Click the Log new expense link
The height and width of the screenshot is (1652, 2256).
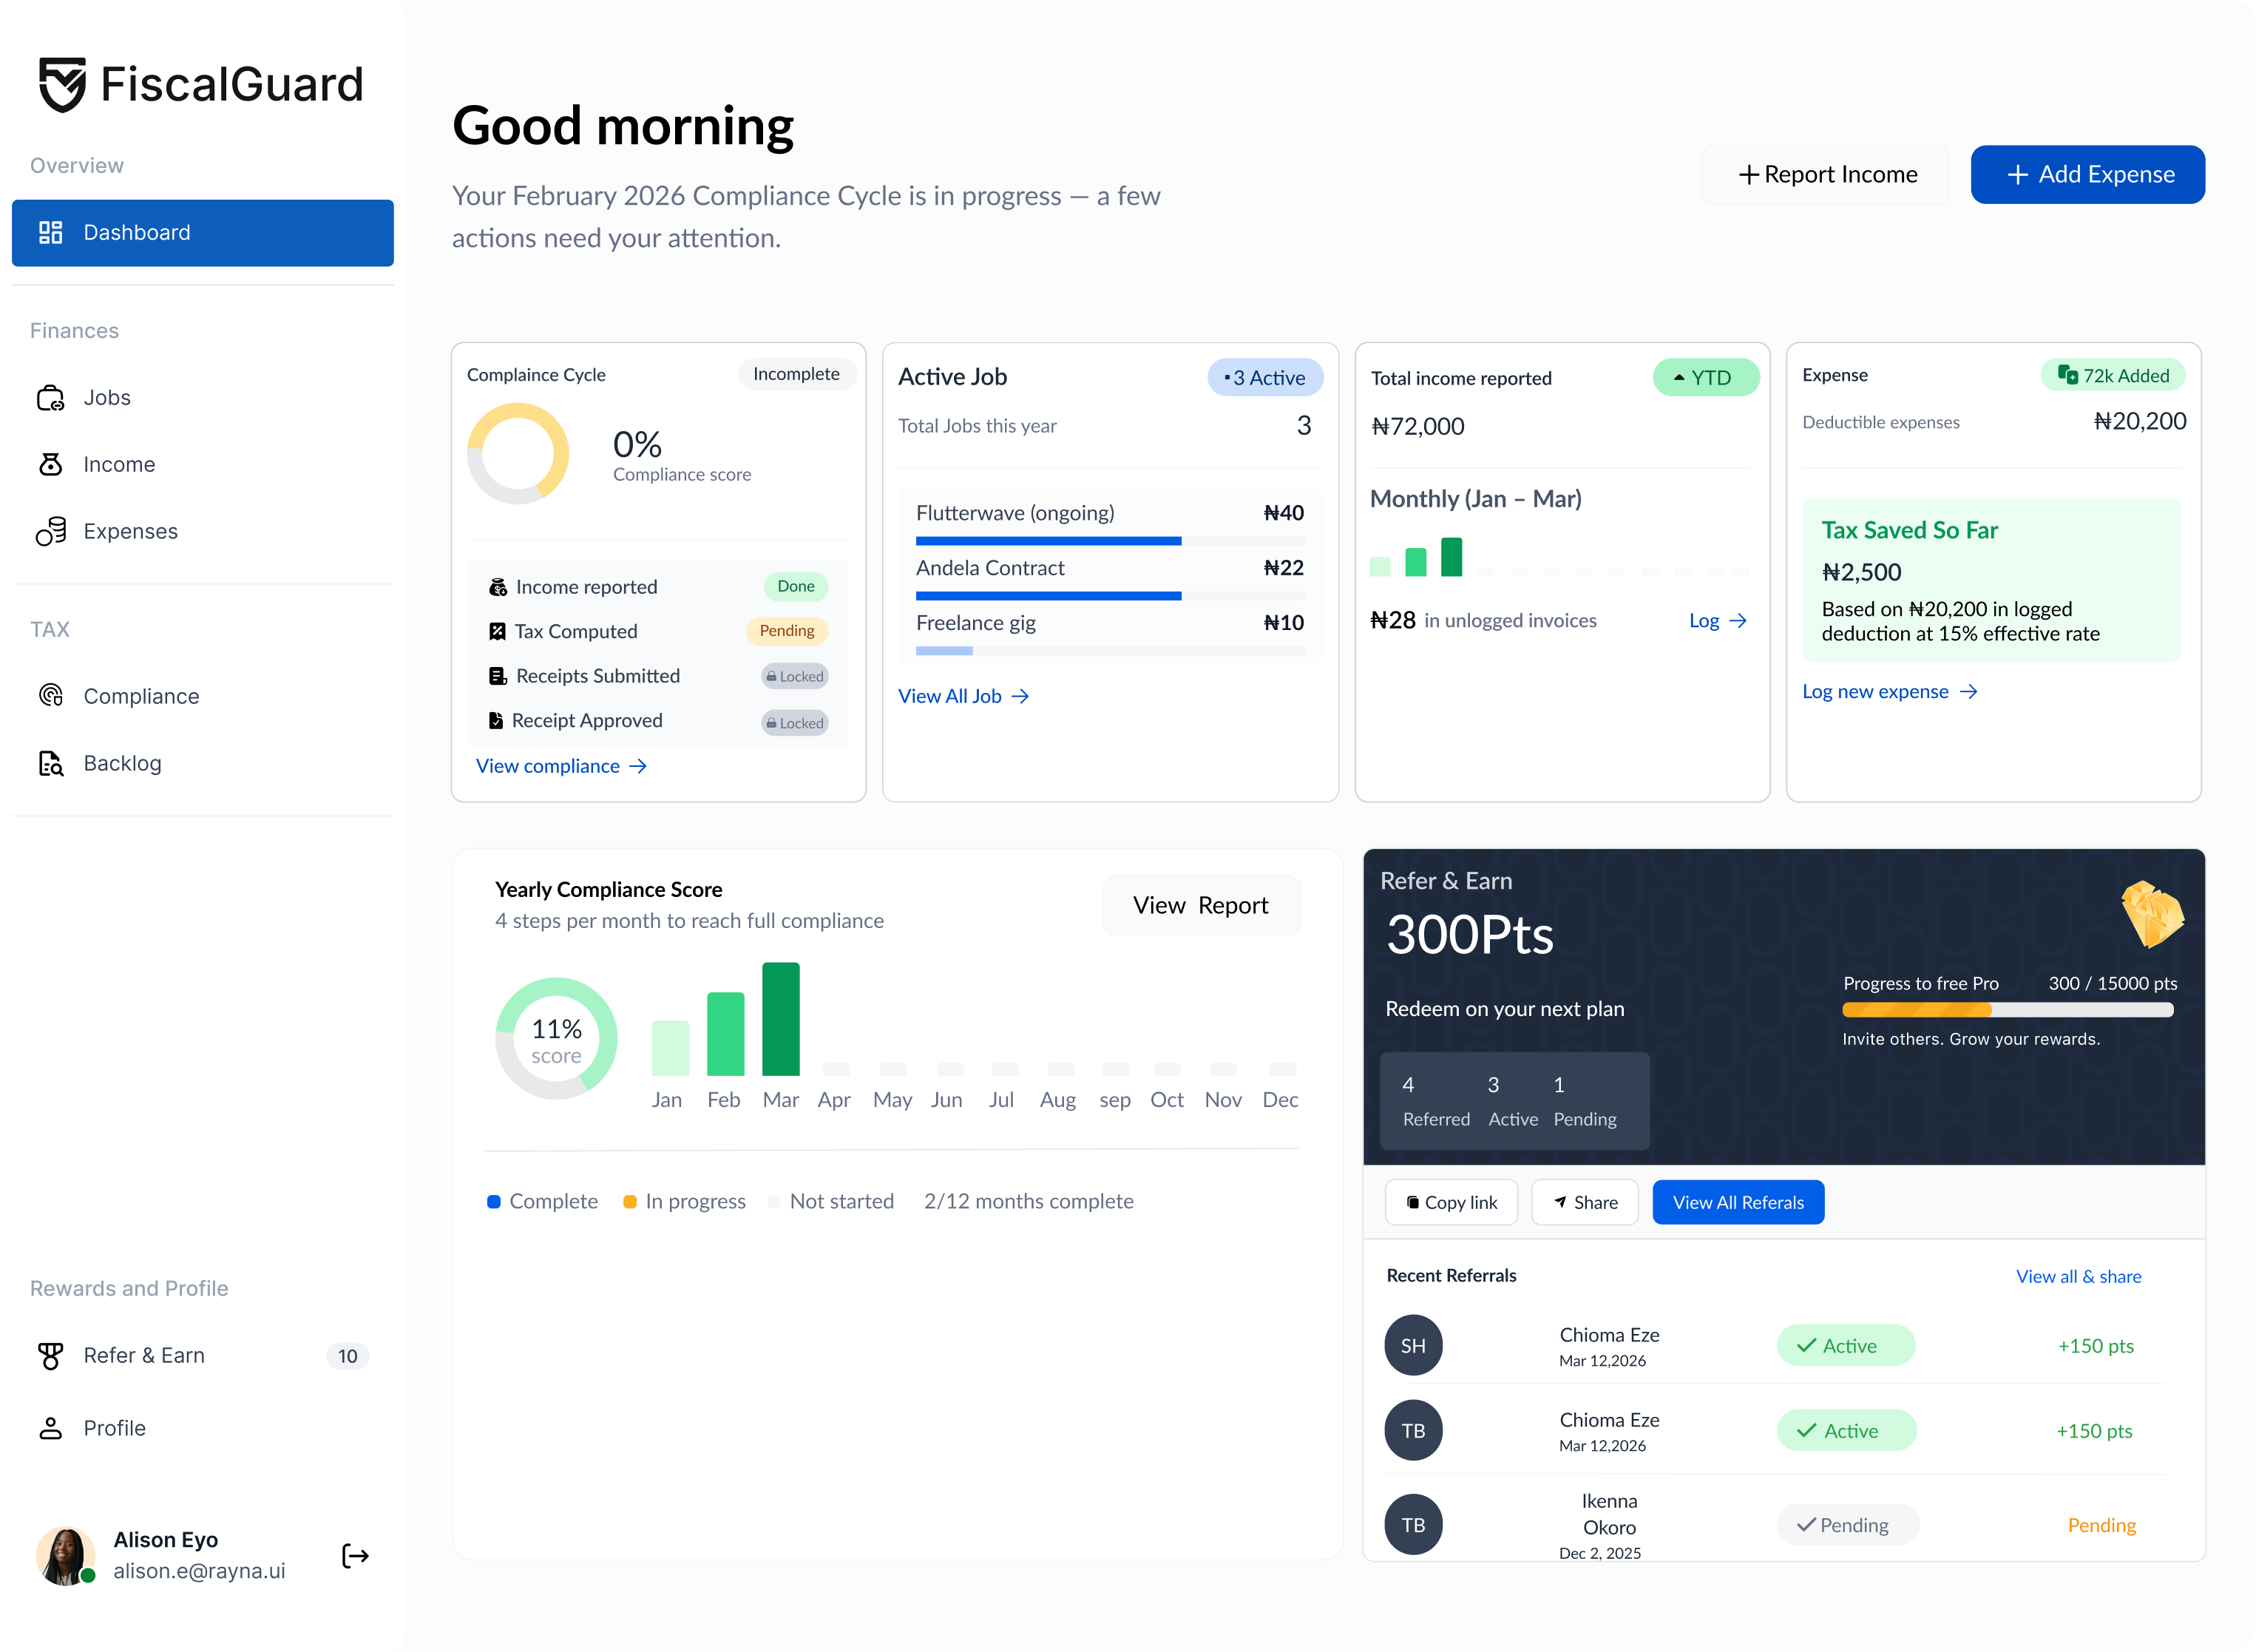[1890, 692]
